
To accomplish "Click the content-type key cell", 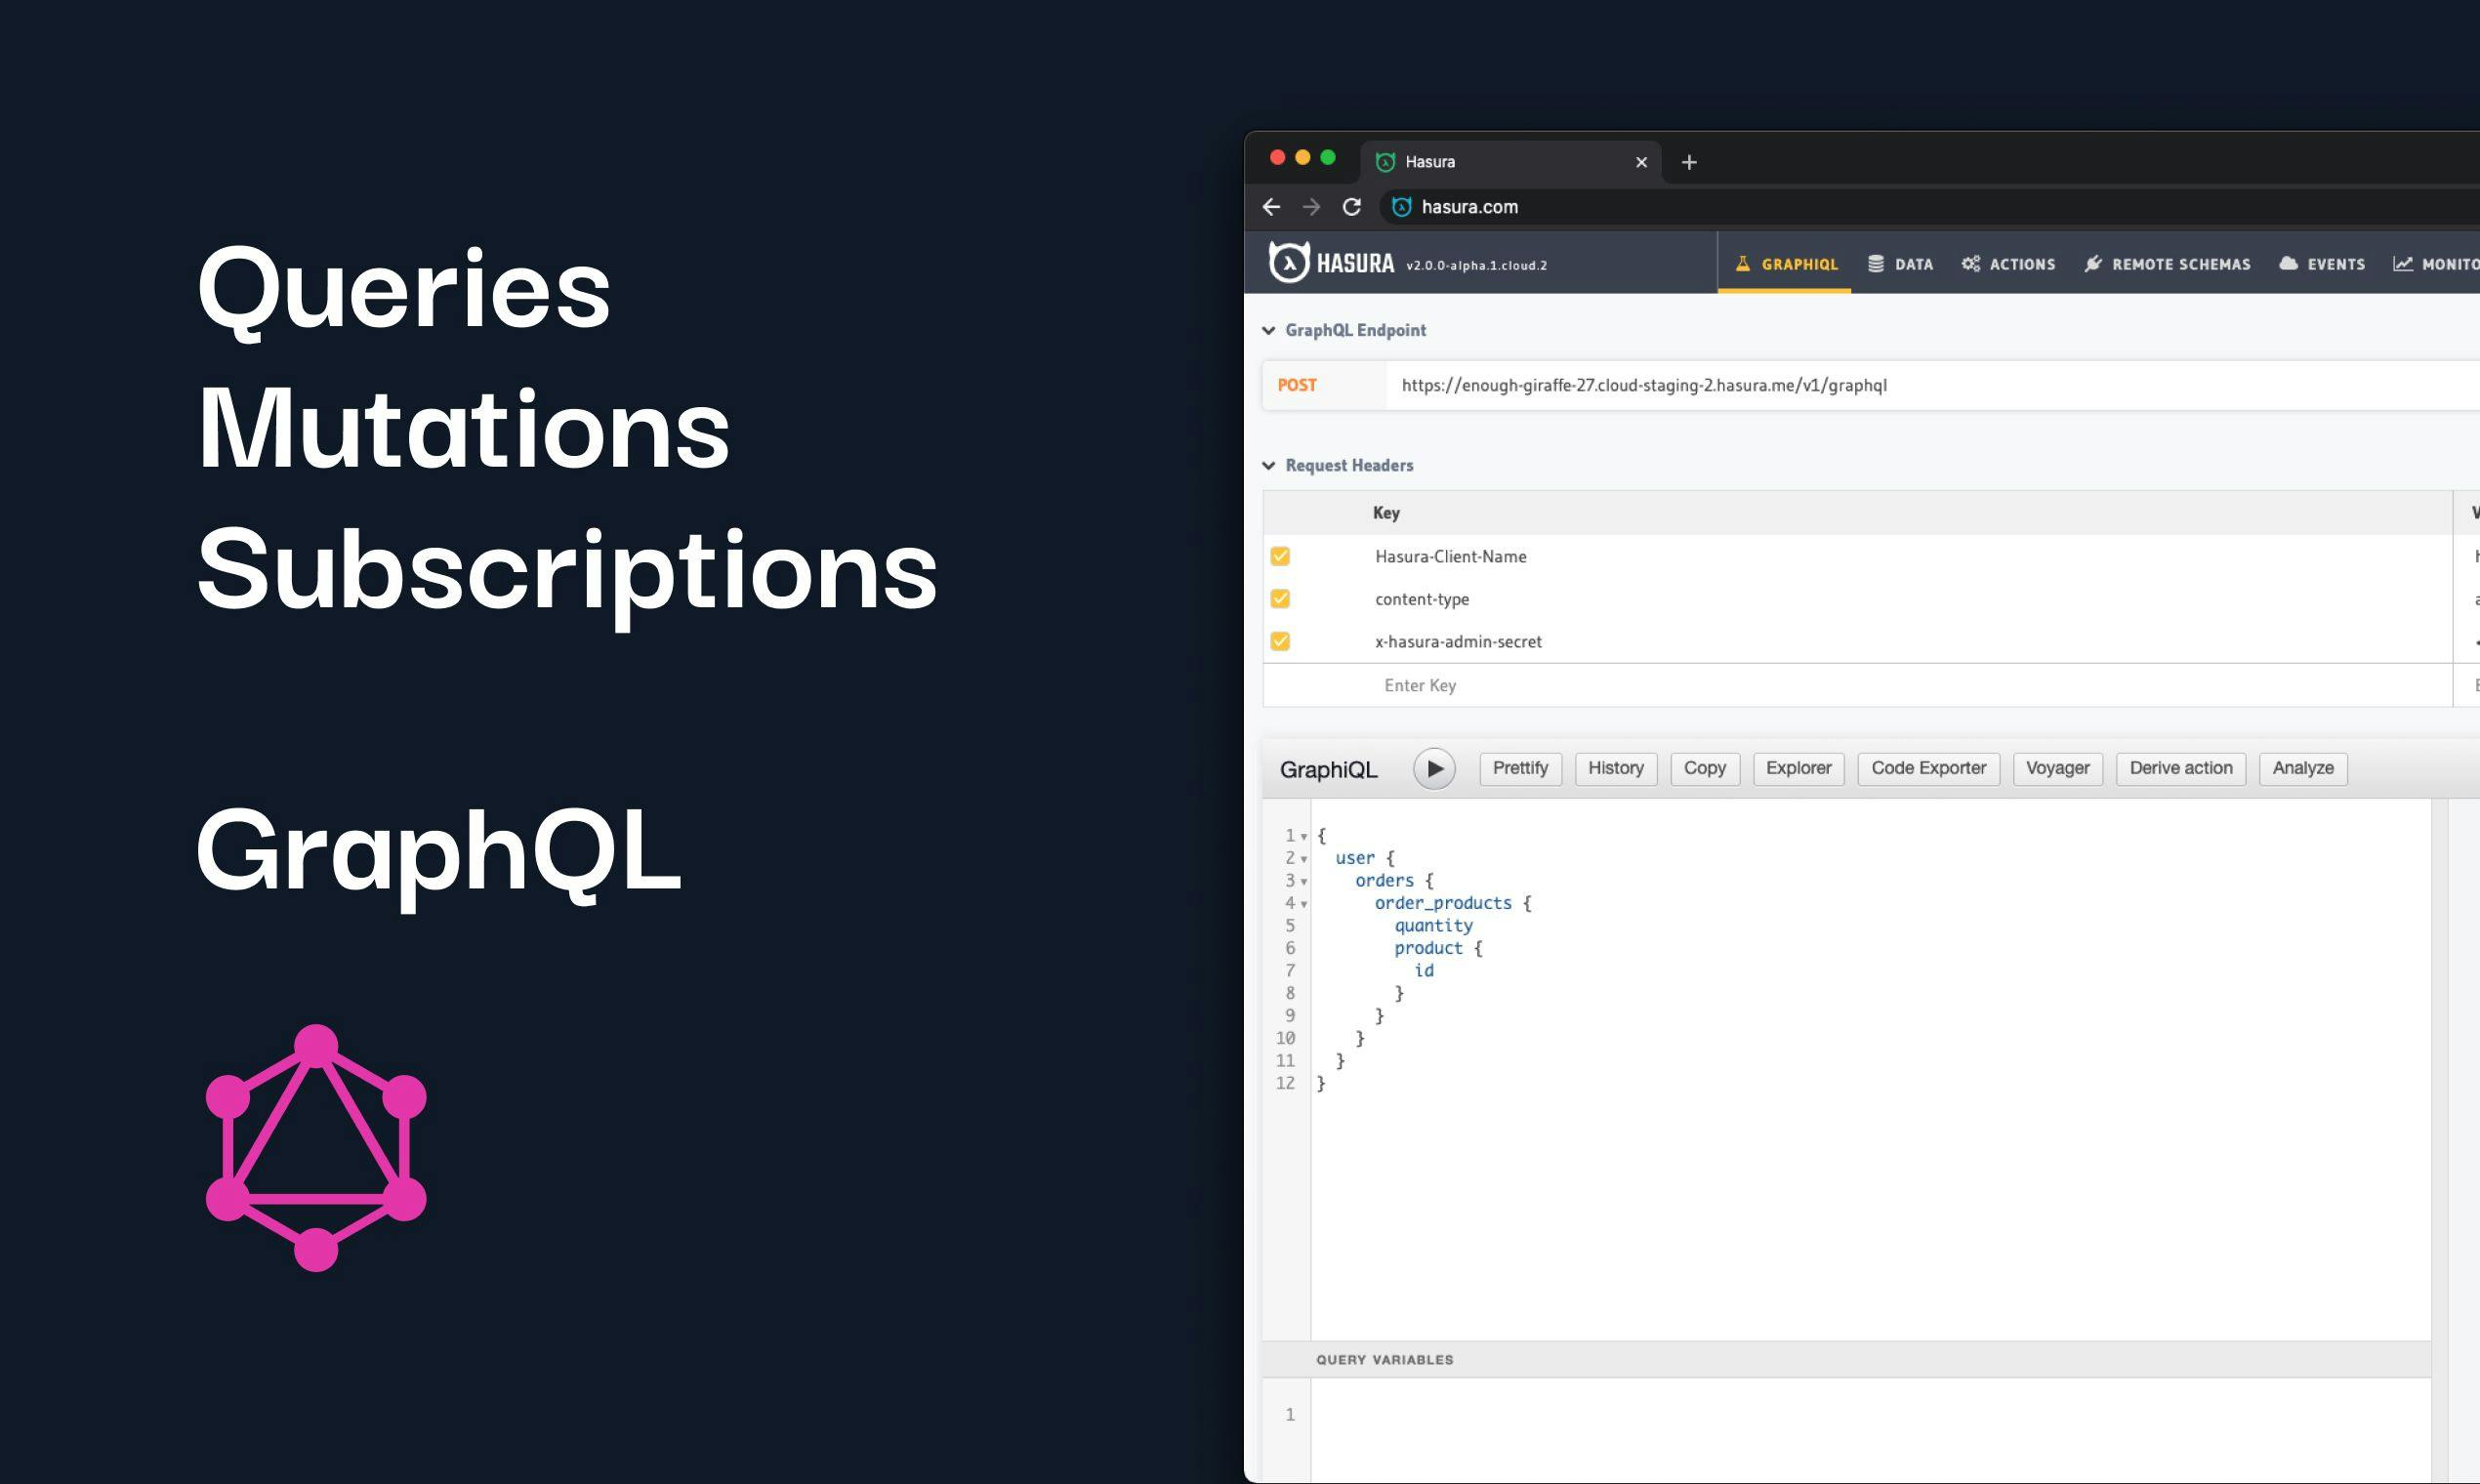I will tap(1422, 599).
